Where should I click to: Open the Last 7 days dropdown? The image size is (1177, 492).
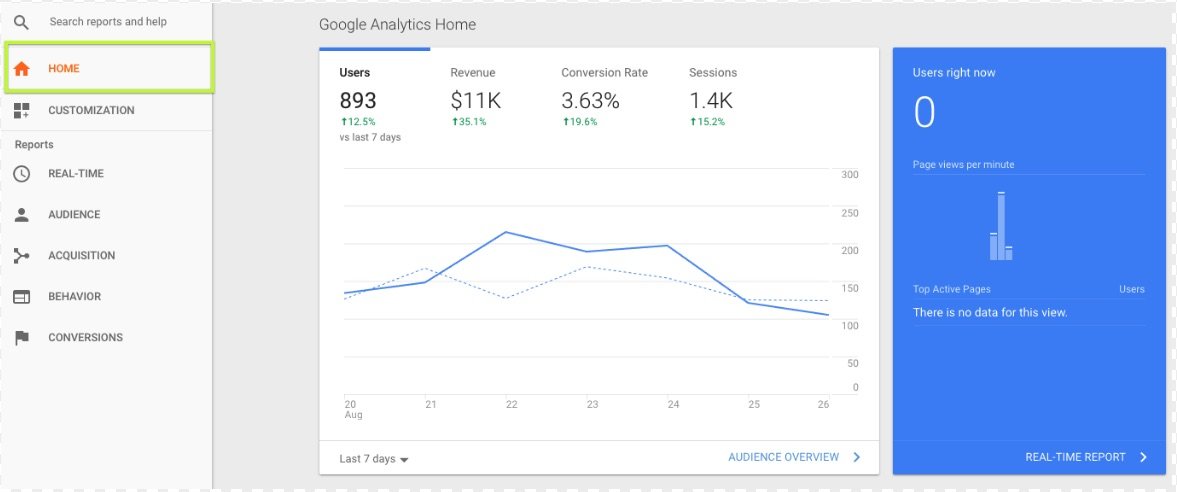point(374,459)
